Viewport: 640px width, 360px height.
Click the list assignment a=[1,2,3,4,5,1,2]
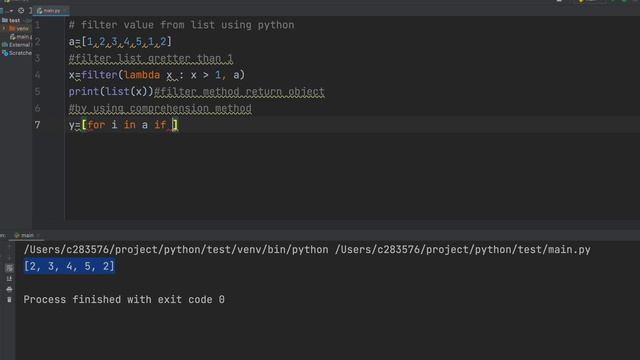(120, 42)
